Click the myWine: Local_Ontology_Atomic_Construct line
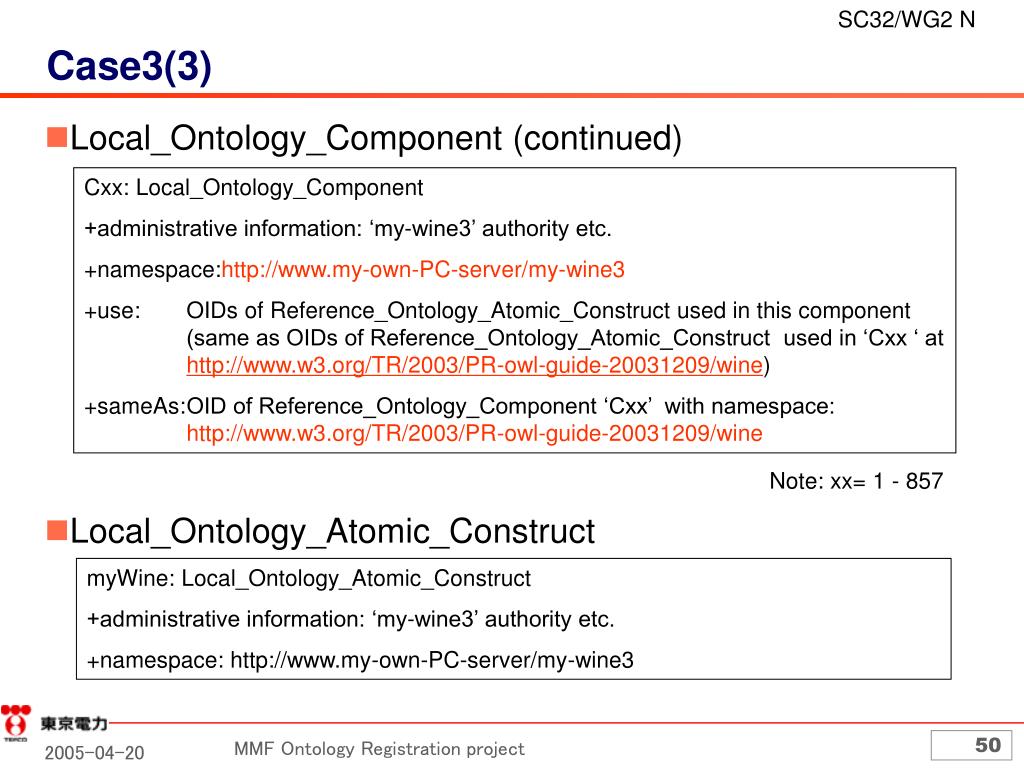Screen dimensions: 1024x768 click(309, 579)
